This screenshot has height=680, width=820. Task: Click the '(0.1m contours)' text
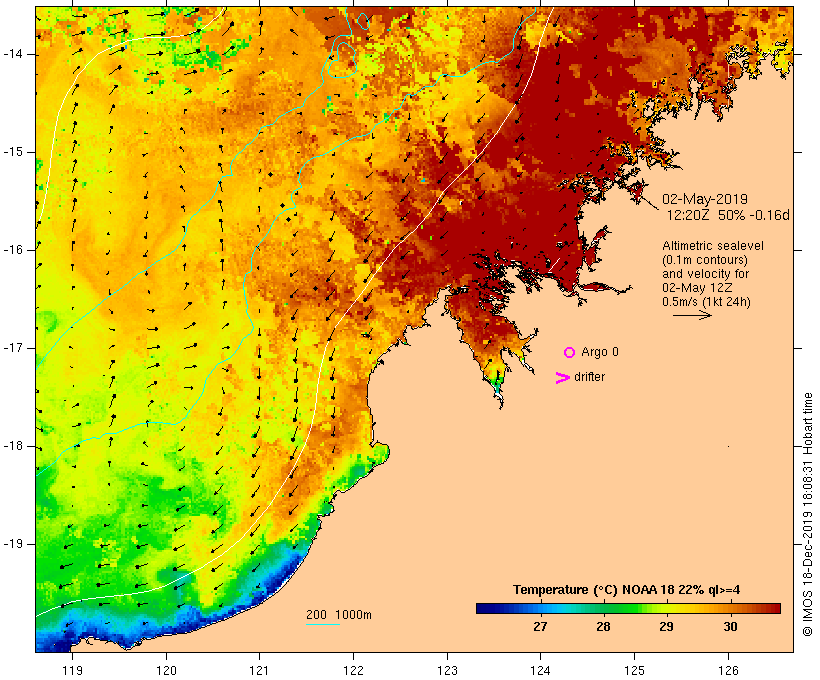(704, 260)
